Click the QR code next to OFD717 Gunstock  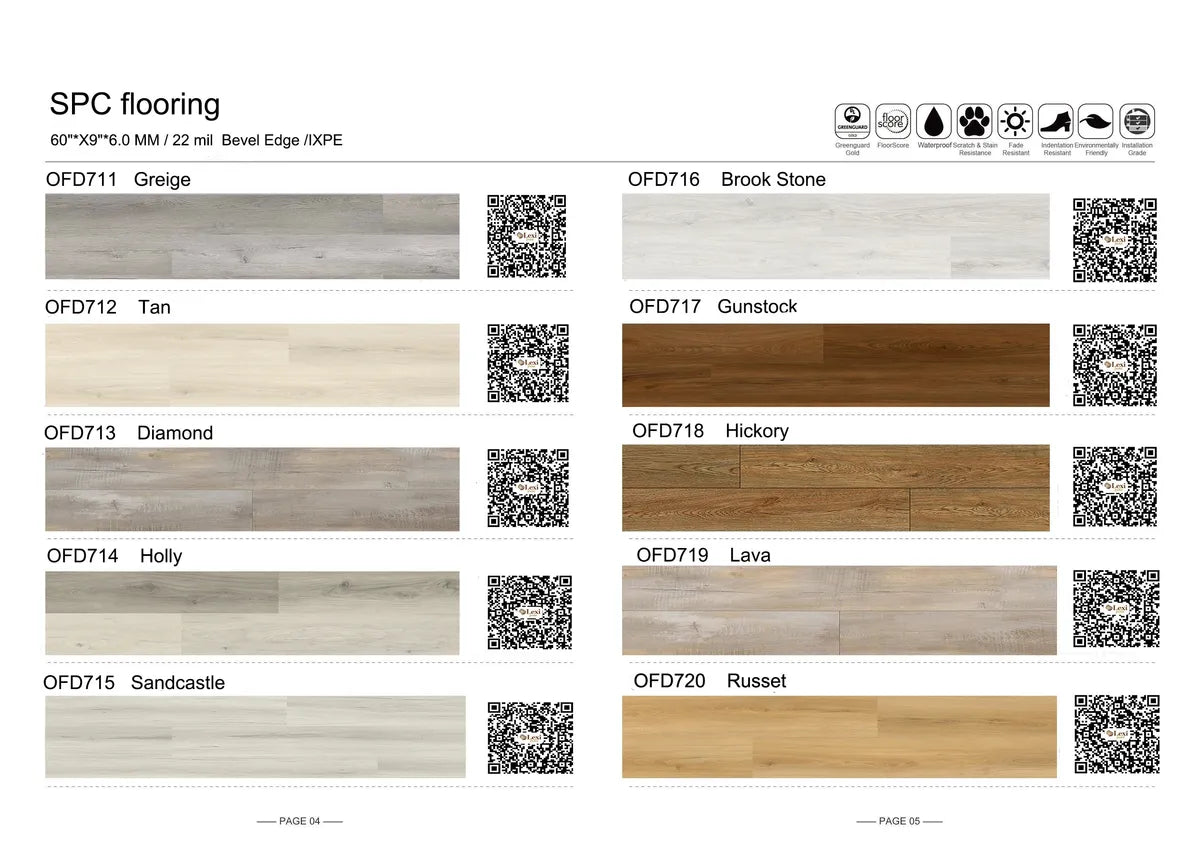pos(1114,363)
